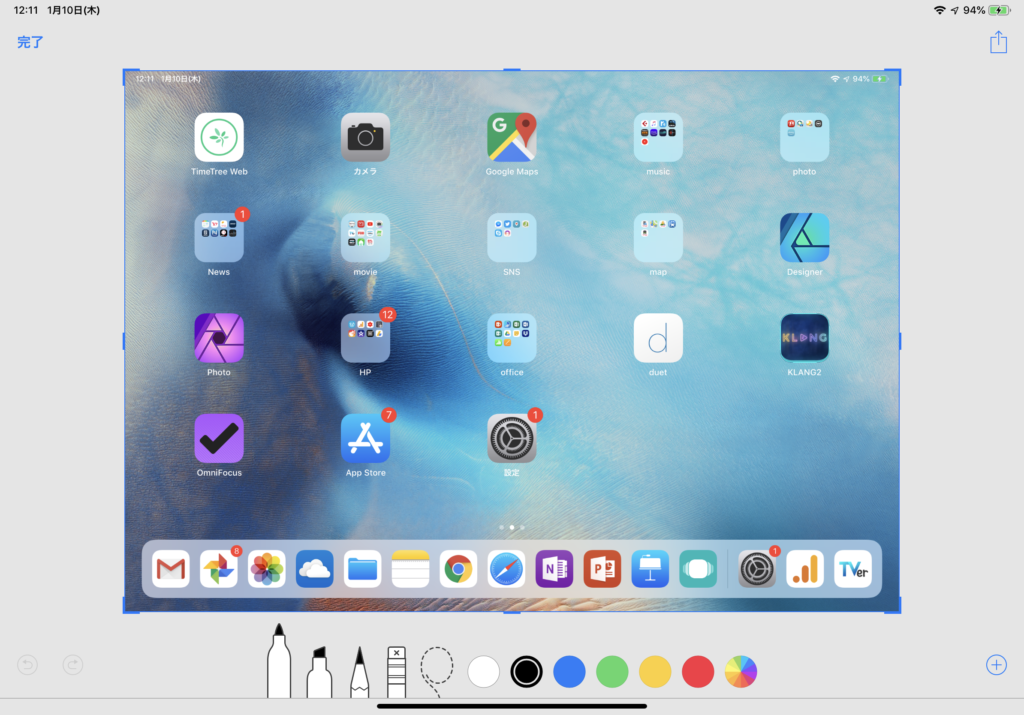Select the lasso selection tool
The width and height of the screenshot is (1024, 715).
tap(436, 671)
